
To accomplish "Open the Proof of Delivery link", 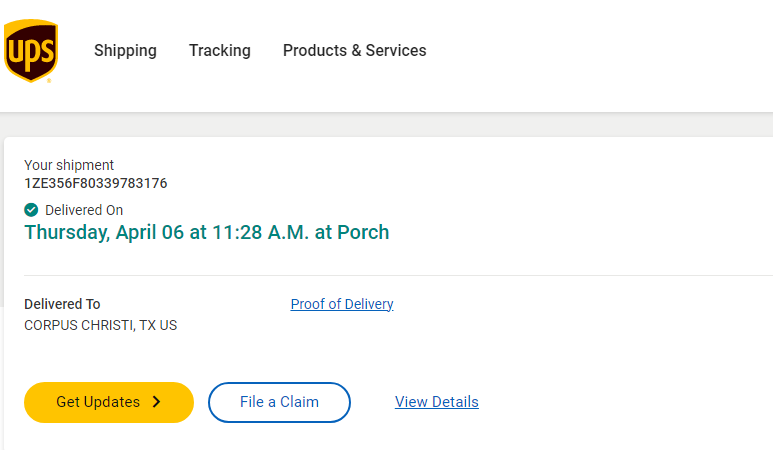I will coord(342,304).
